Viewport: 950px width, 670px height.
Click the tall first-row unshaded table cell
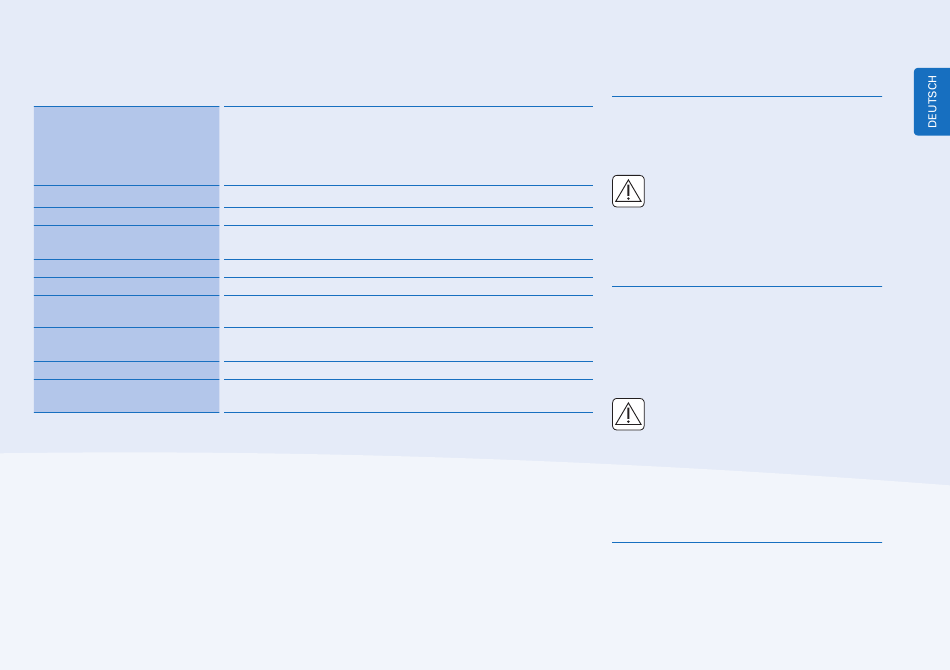[408, 146]
